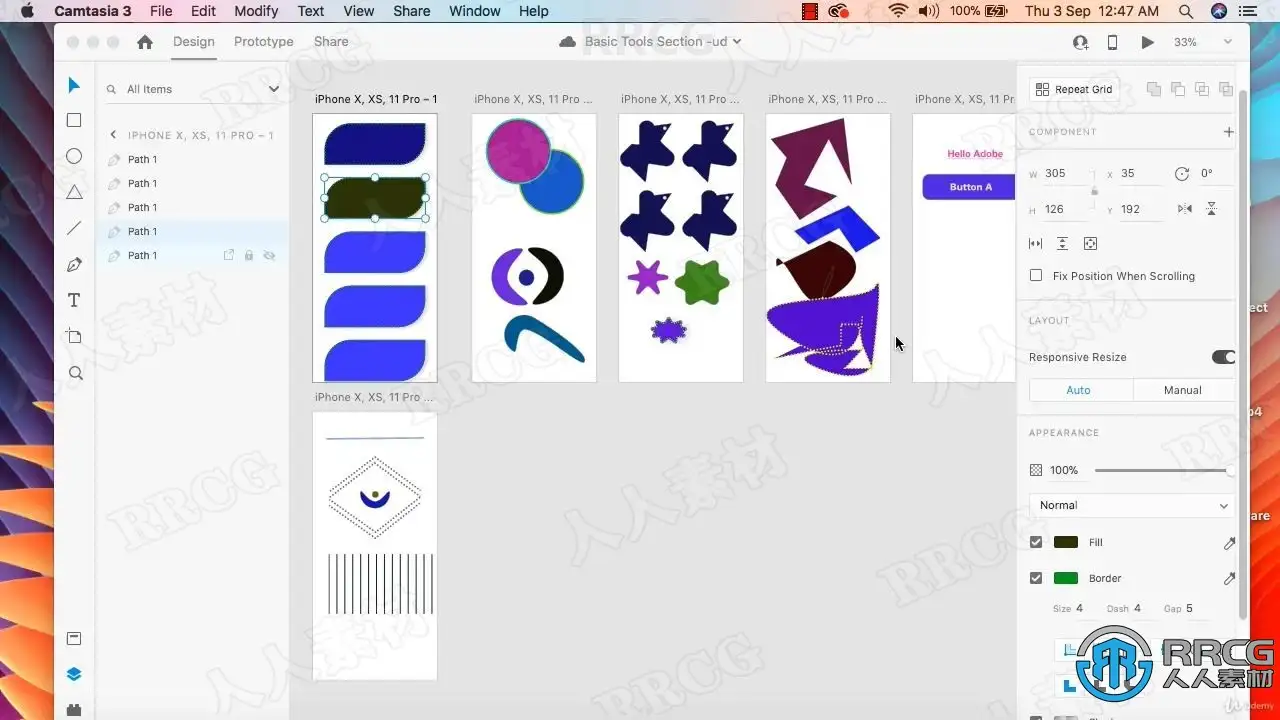
Task: Switch to the Prototype tab
Action: click(x=264, y=42)
